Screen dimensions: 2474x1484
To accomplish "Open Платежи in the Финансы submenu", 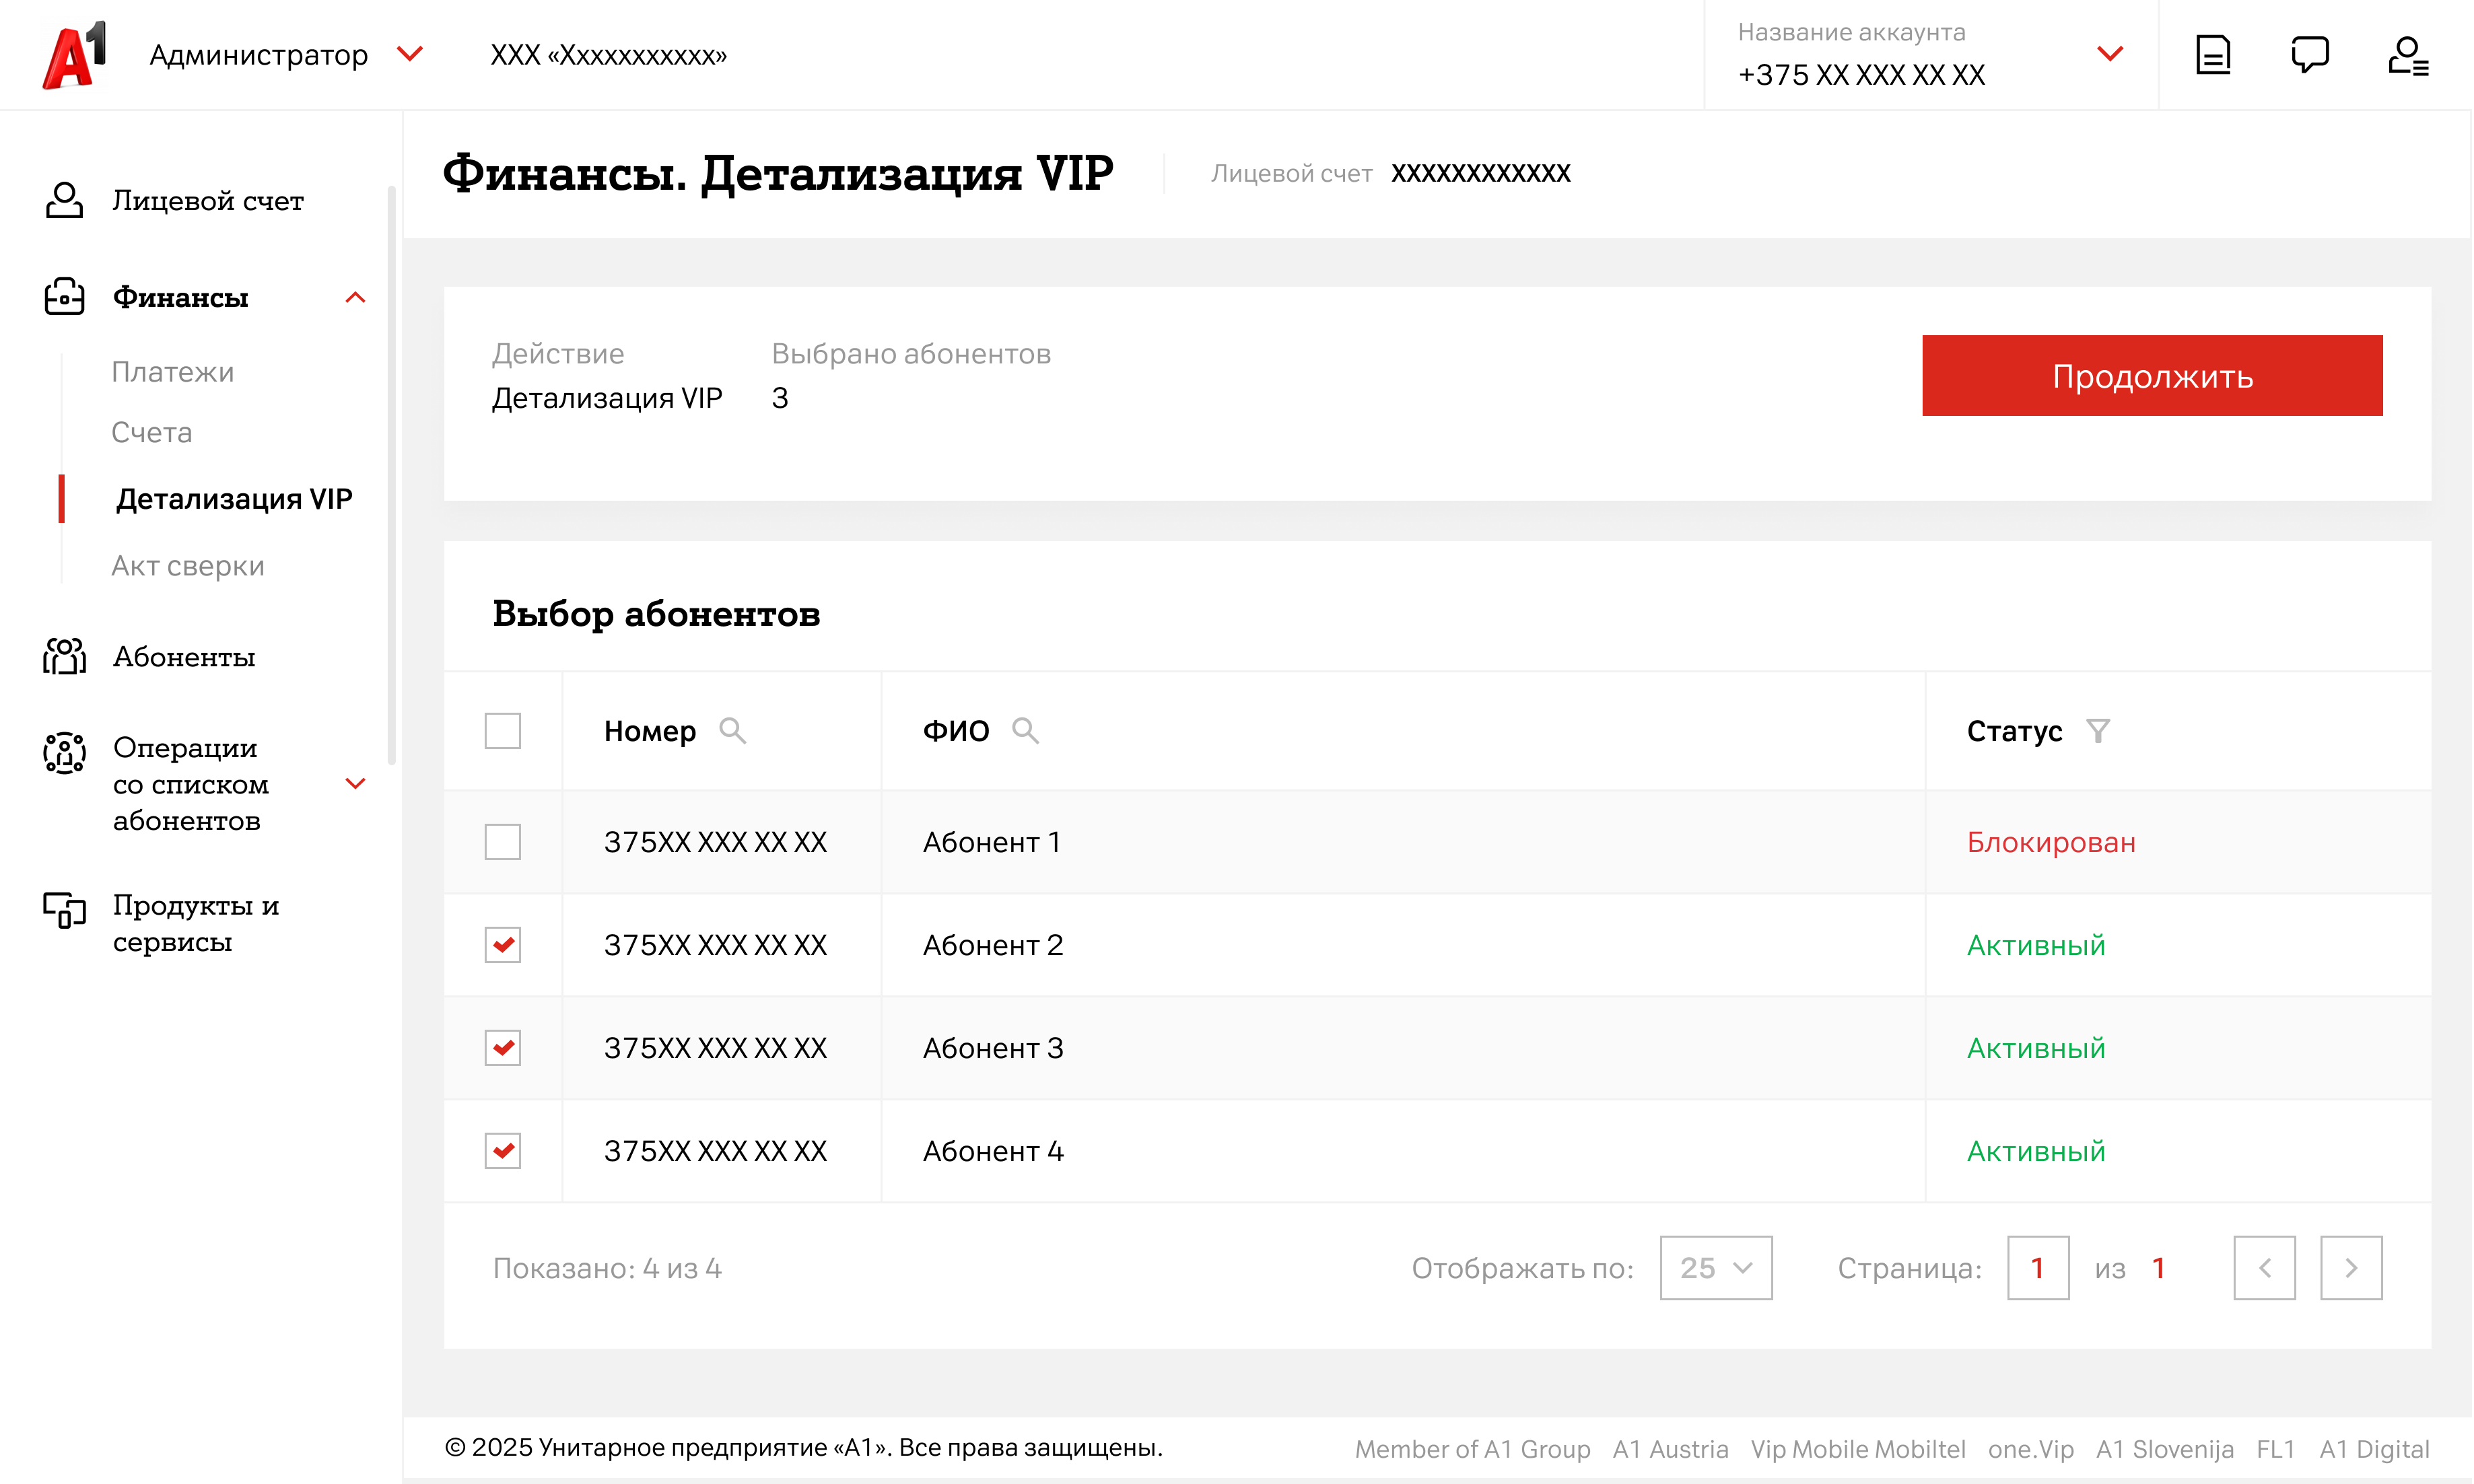I will pyautogui.click(x=172, y=372).
